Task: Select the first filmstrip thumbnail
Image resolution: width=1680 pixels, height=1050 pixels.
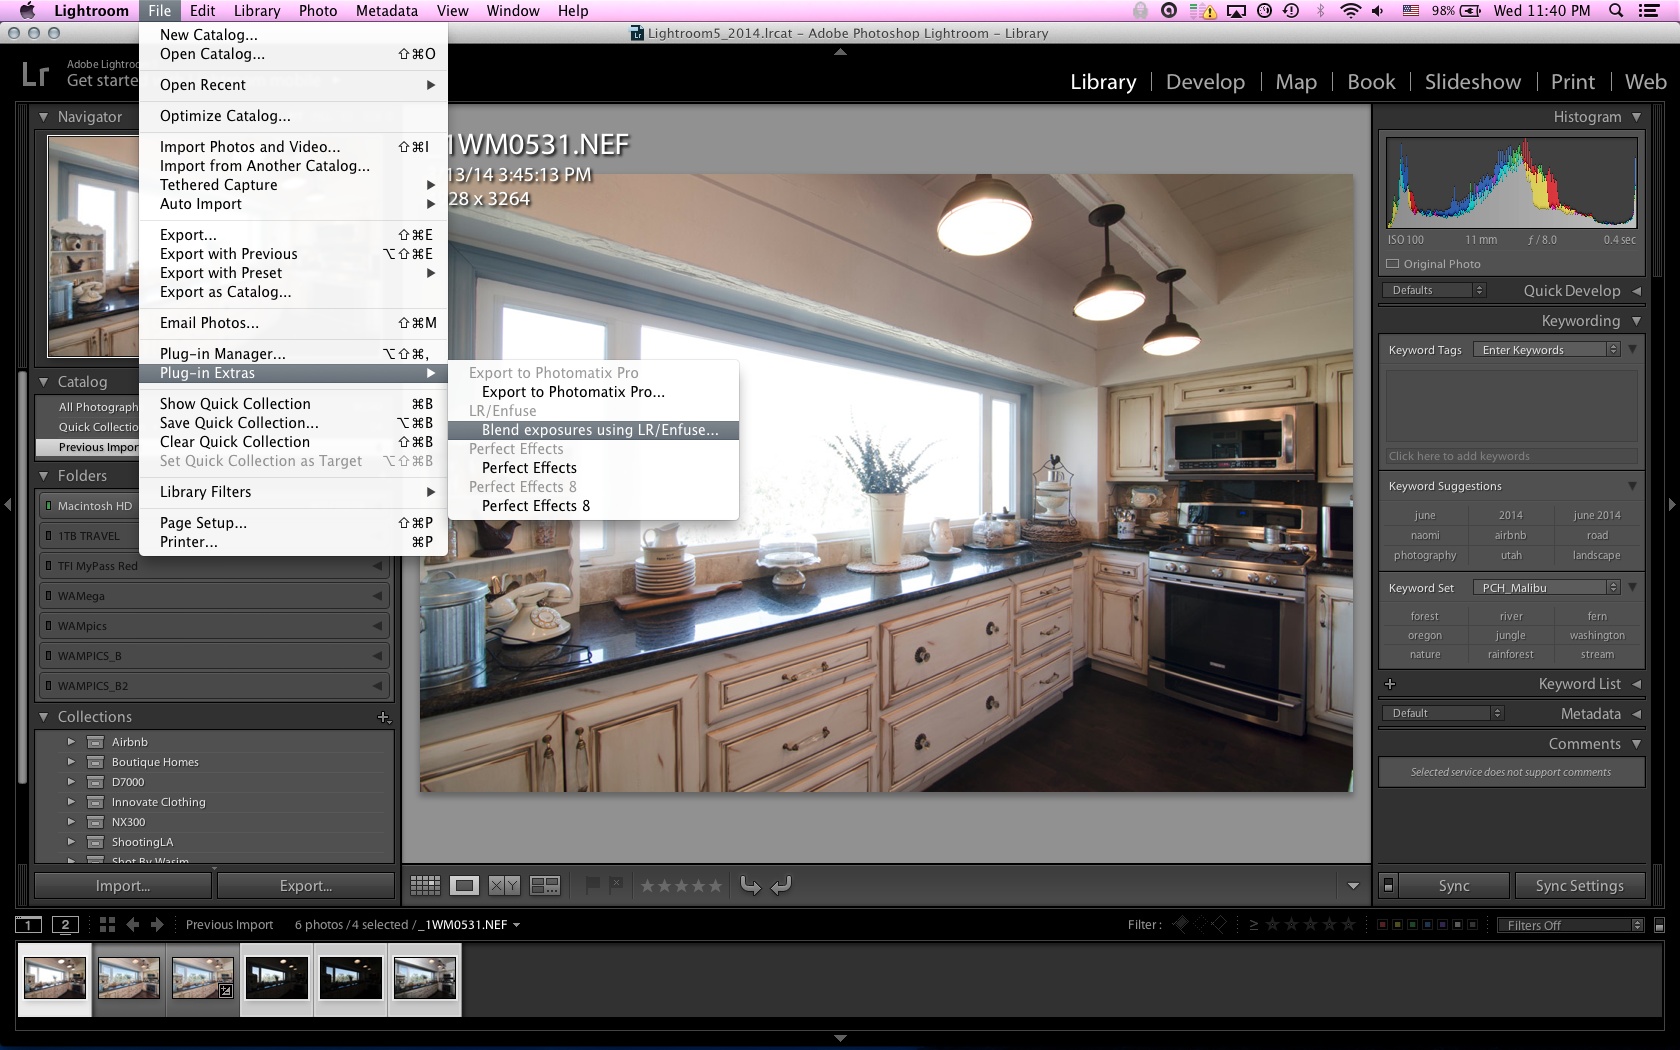Action: [55, 978]
